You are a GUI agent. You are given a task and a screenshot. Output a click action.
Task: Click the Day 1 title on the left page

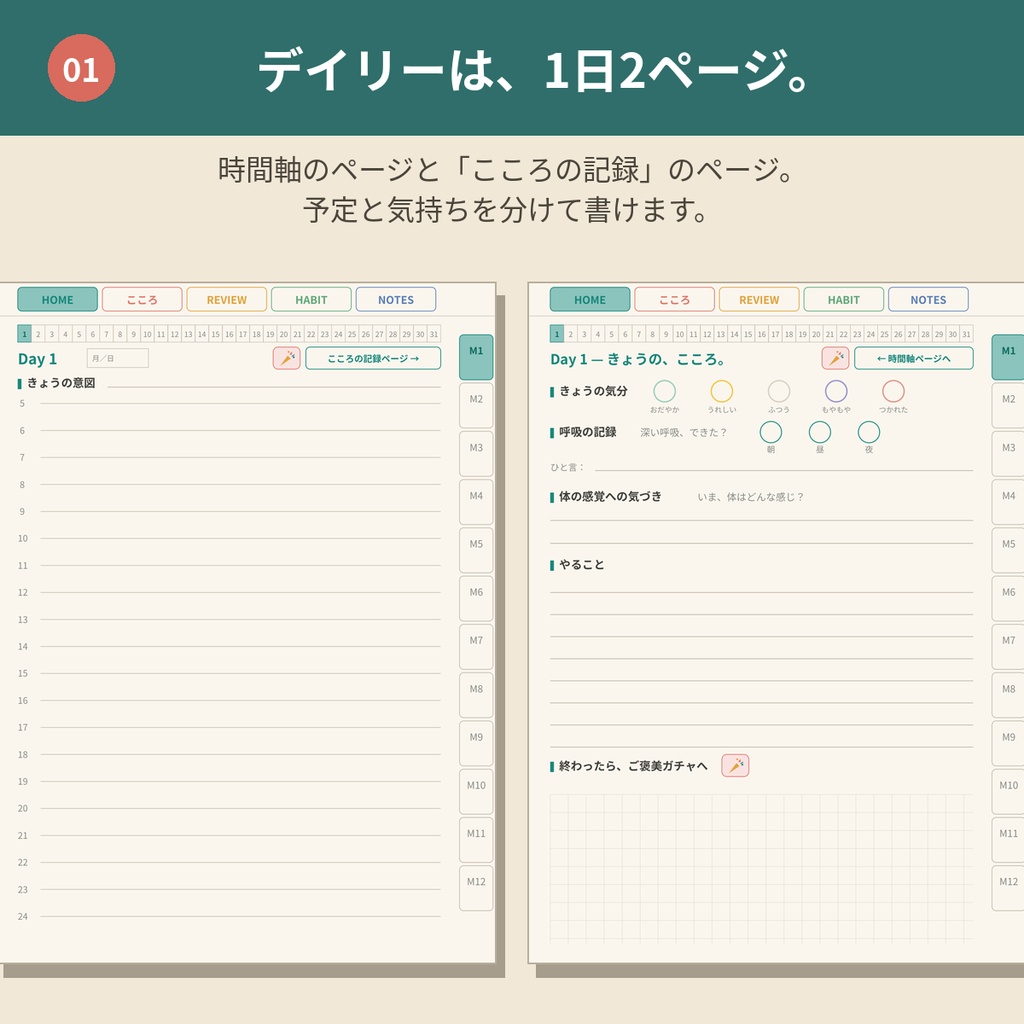tap(37, 359)
